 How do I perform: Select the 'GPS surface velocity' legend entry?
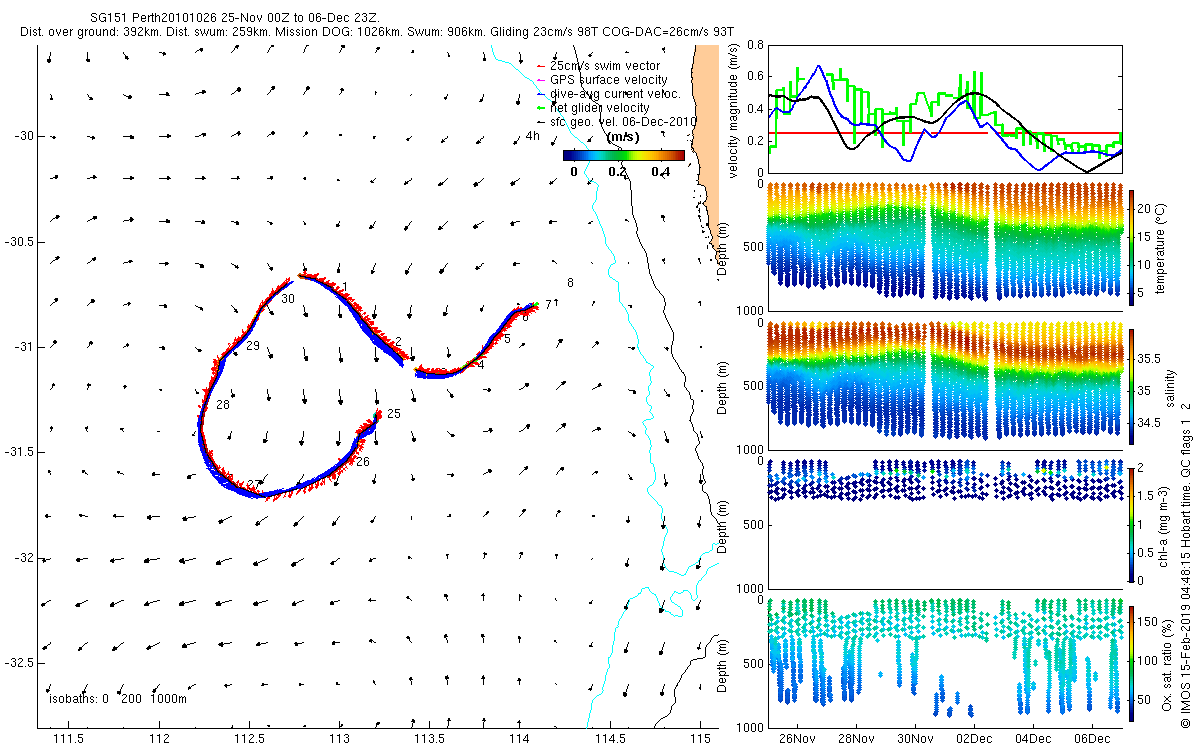[x=610, y=80]
